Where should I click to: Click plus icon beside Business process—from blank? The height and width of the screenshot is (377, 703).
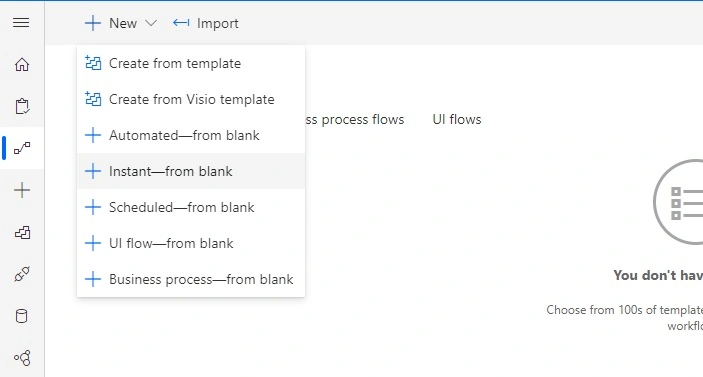click(x=93, y=279)
